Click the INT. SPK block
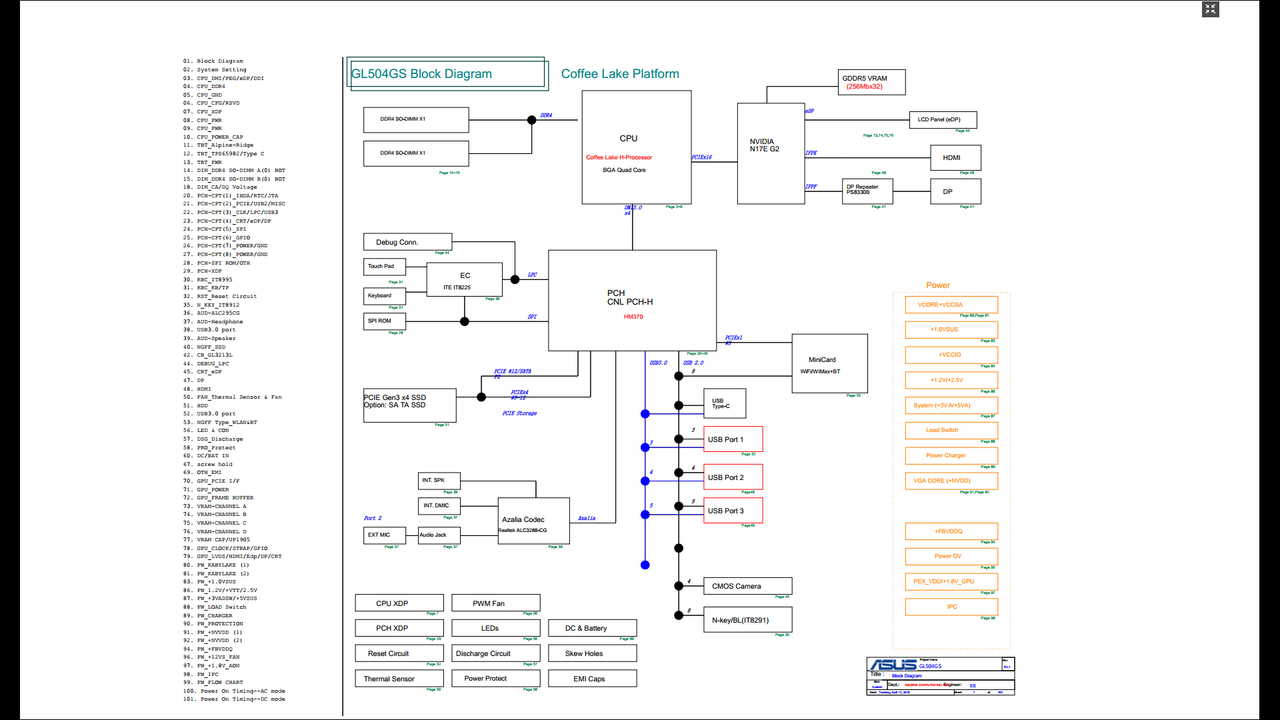This screenshot has width=1280, height=720. (438, 481)
